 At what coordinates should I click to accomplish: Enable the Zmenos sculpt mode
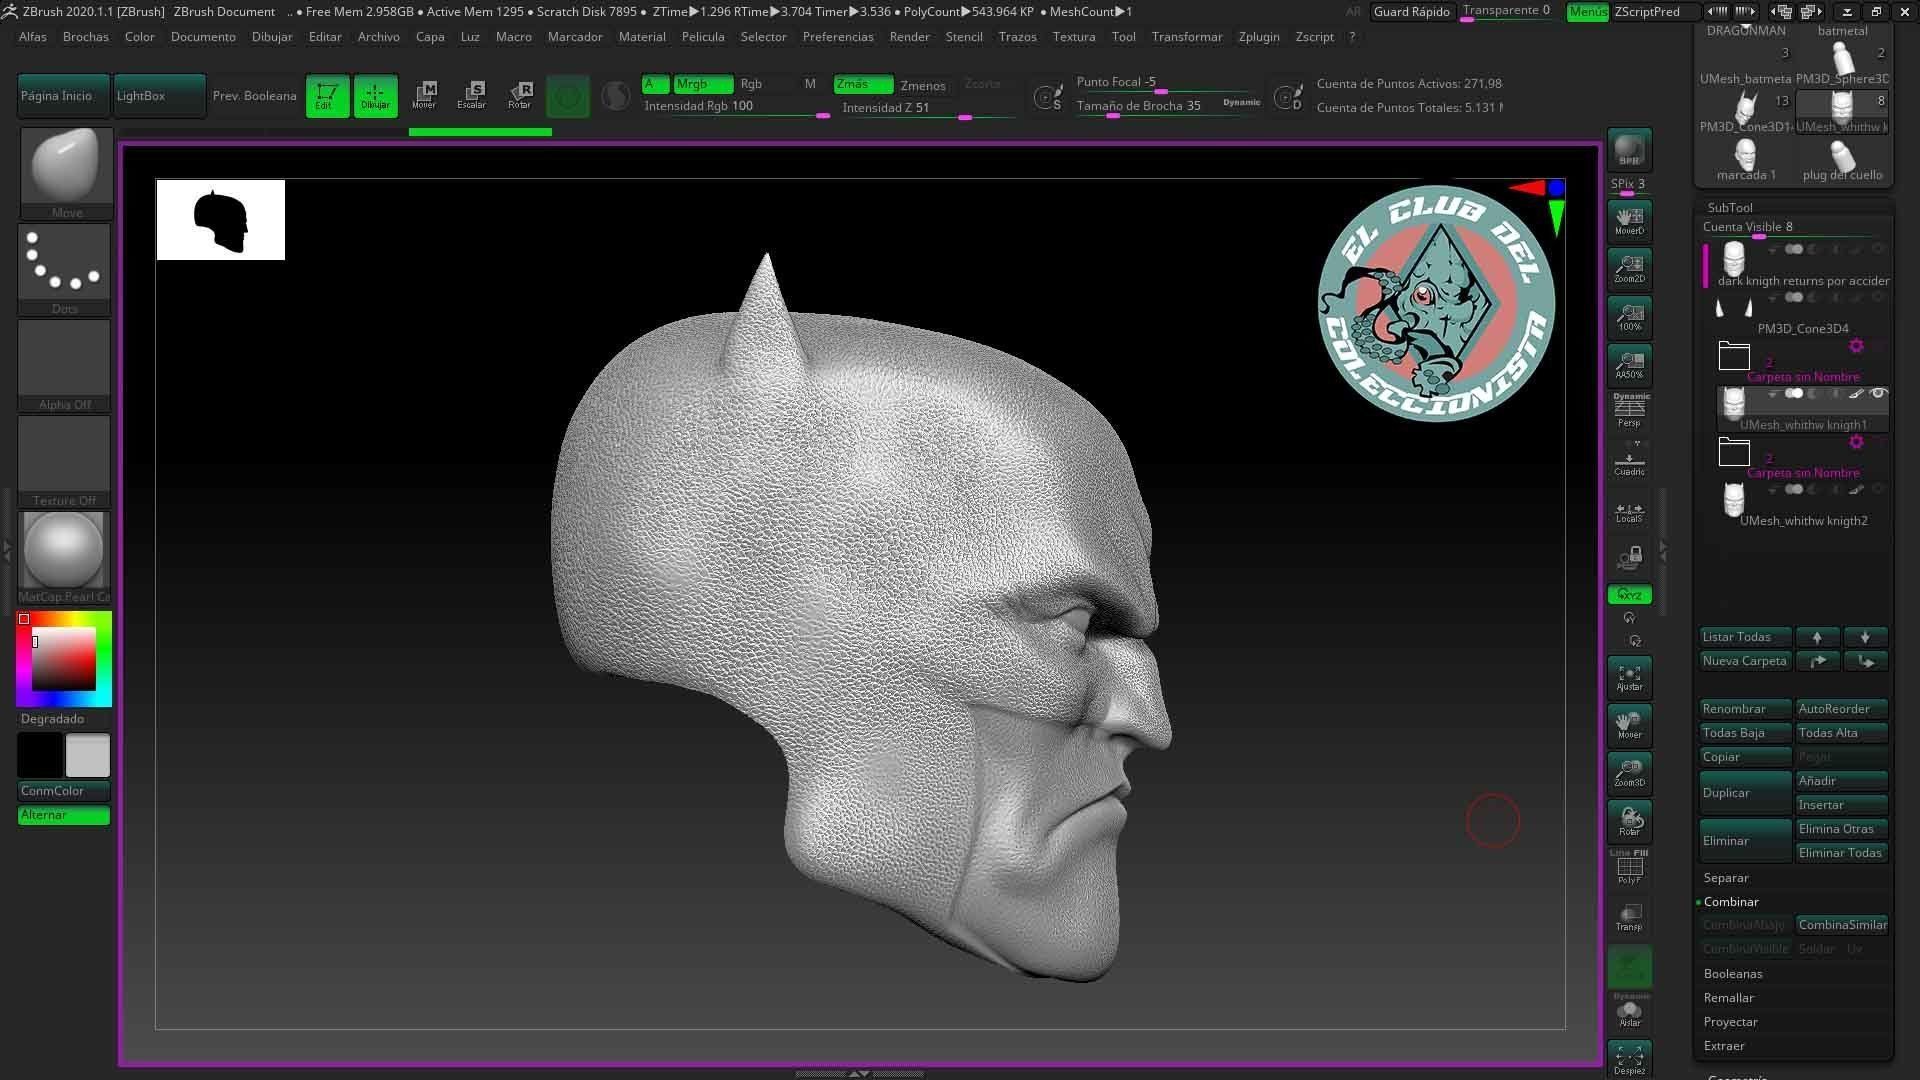pyautogui.click(x=922, y=85)
